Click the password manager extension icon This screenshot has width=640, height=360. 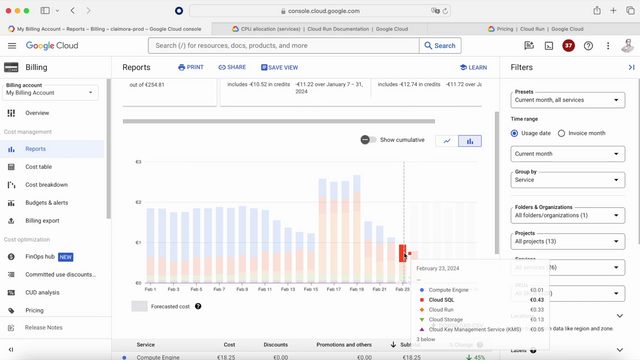pos(179,11)
